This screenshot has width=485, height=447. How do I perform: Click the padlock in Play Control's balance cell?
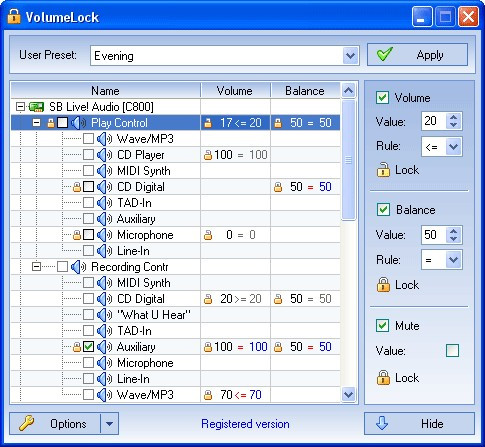pyautogui.click(x=278, y=123)
